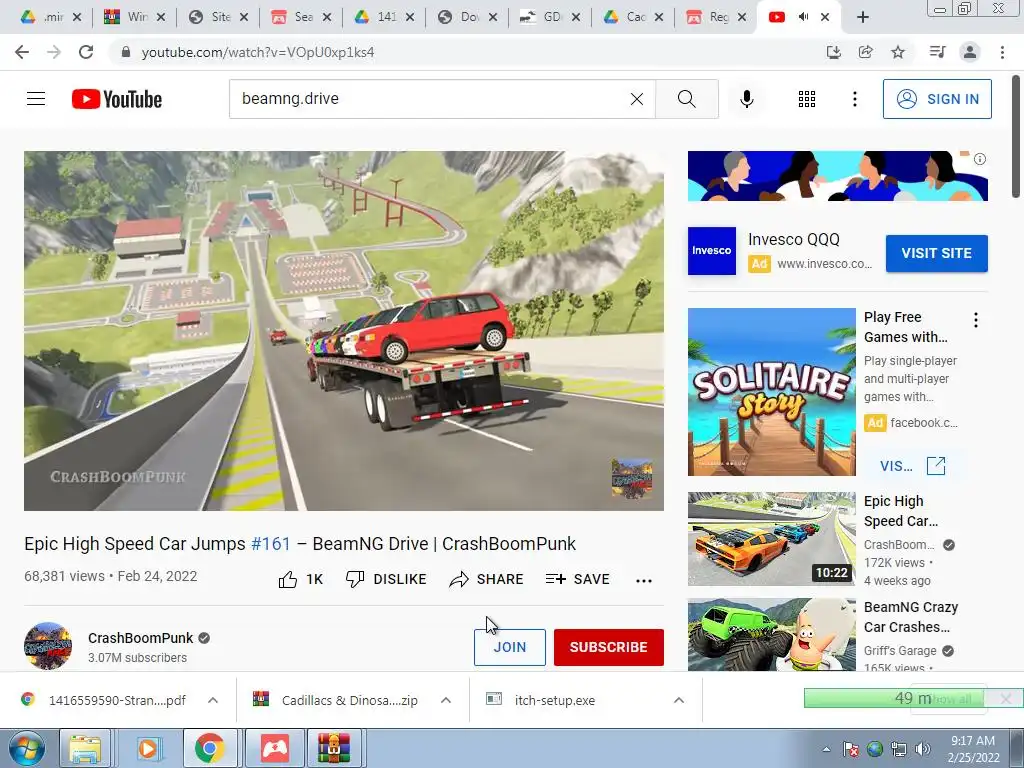Go back with browser back arrow

pyautogui.click(x=22, y=52)
